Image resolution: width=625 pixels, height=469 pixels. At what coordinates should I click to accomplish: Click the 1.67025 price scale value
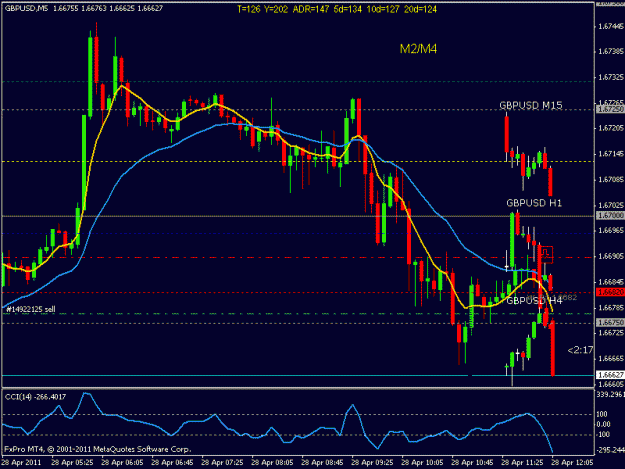(x=611, y=205)
